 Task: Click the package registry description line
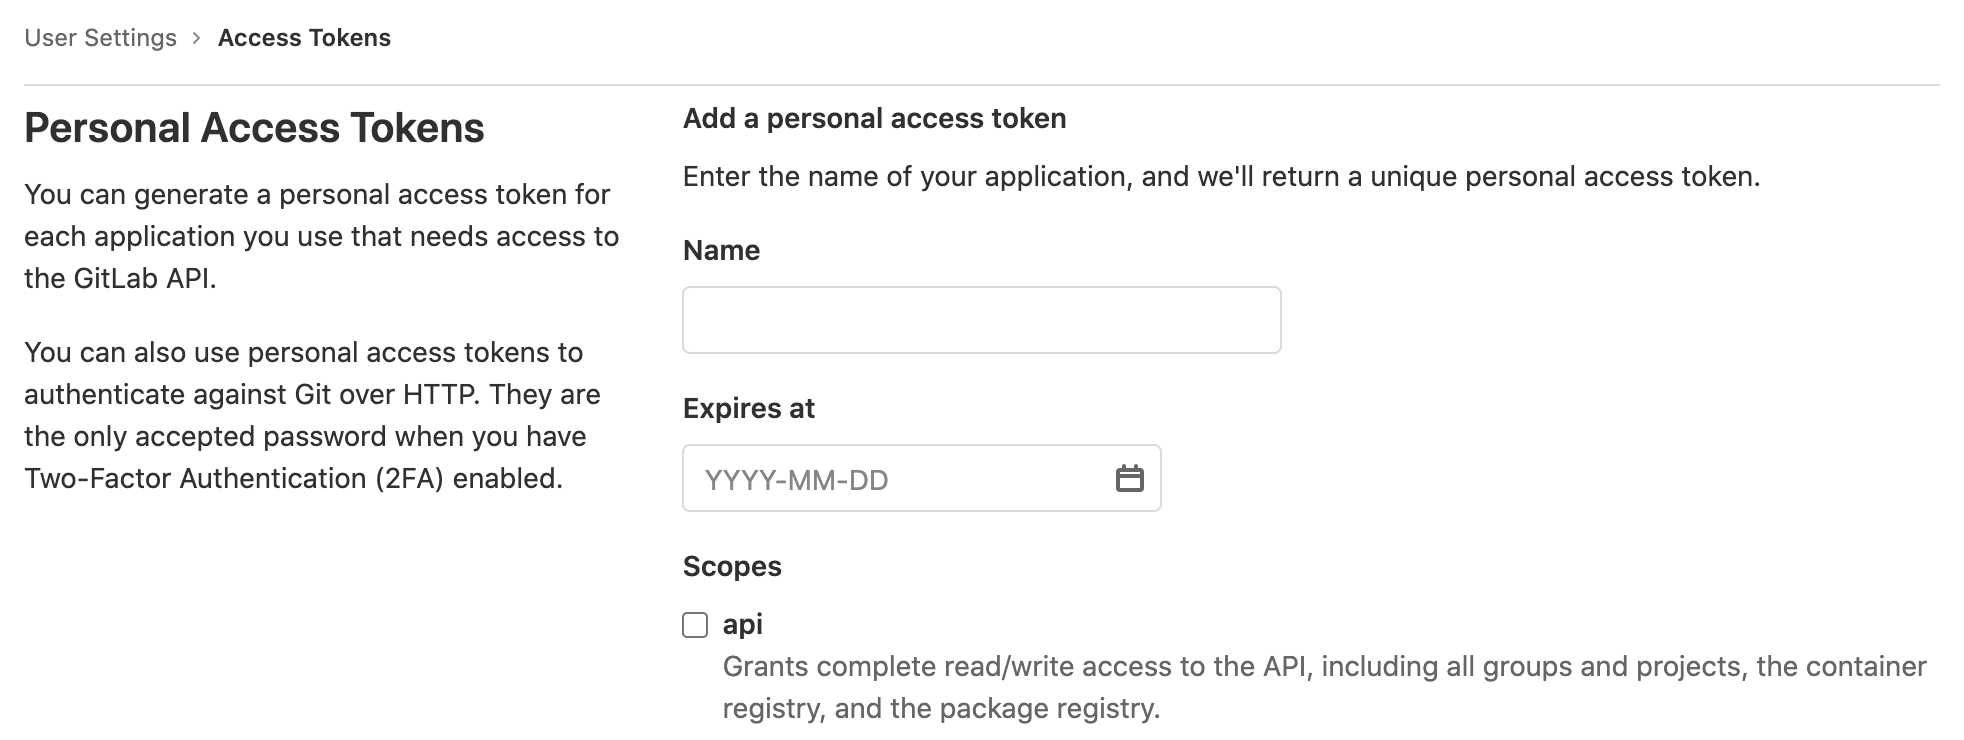[x=941, y=709]
